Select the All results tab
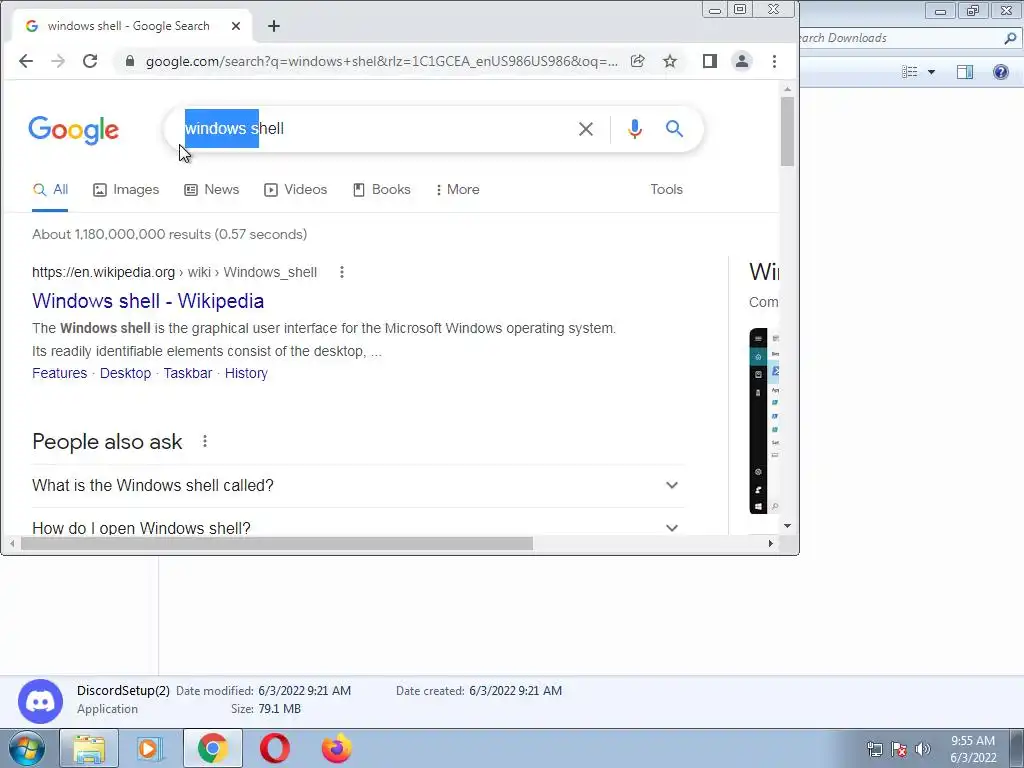The image size is (1024, 768). [x=50, y=189]
